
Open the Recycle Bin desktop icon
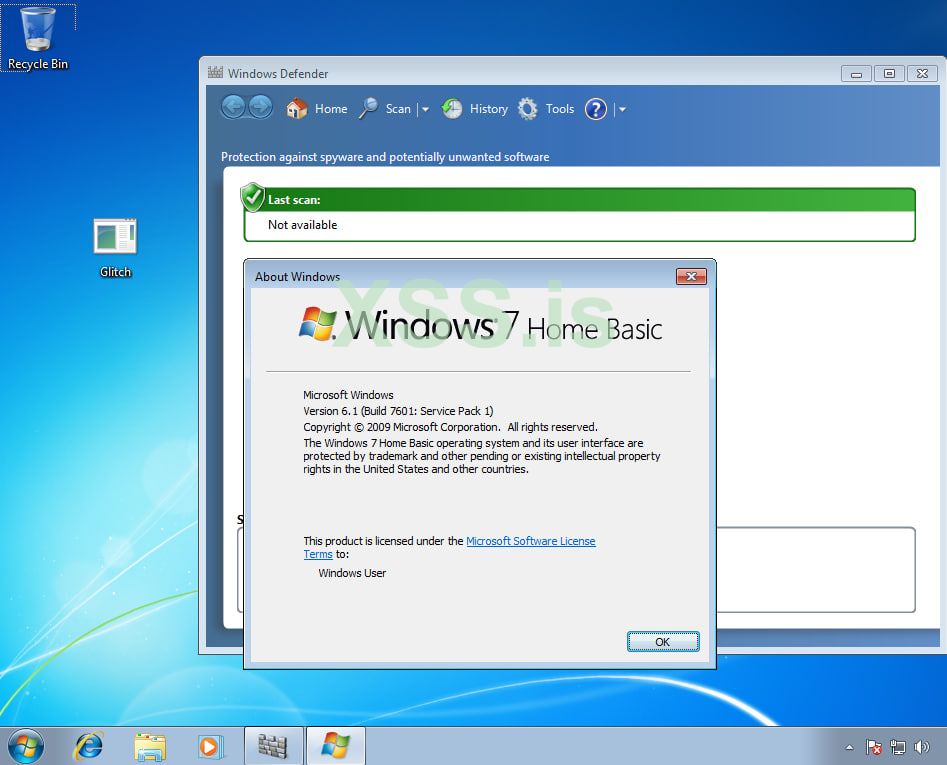(x=37, y=37)
